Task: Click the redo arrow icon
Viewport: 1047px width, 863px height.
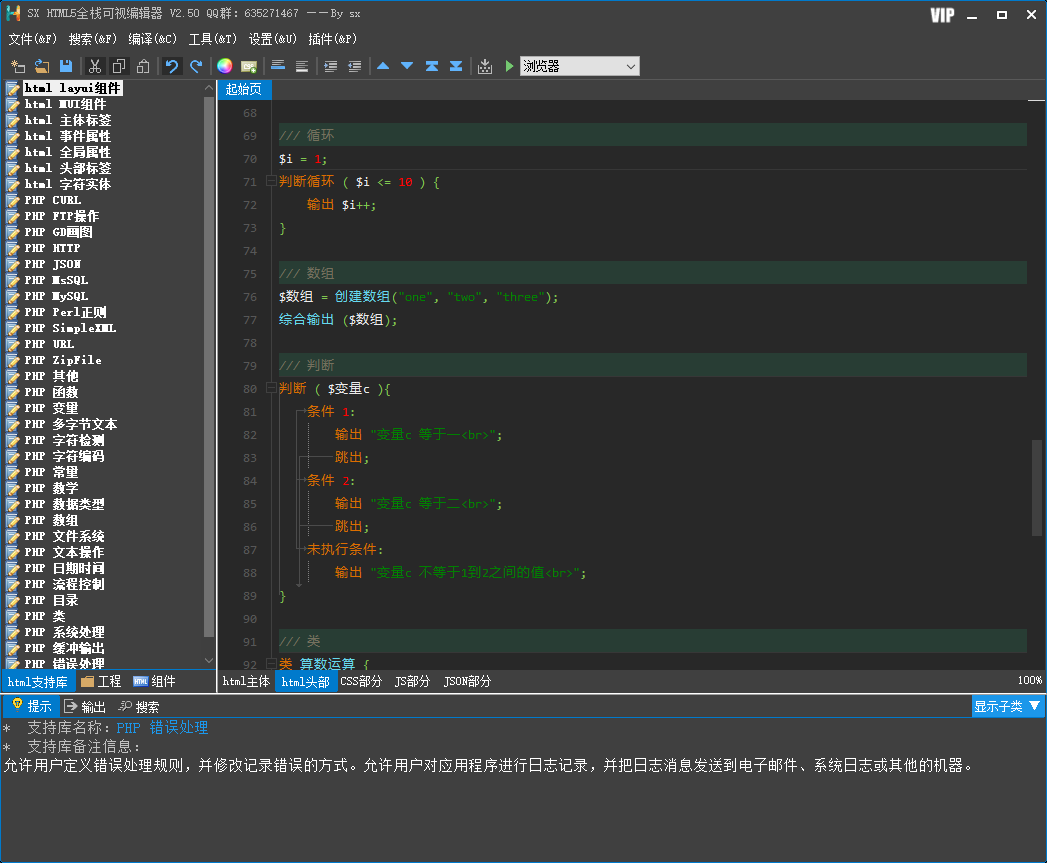Action: 196,66
